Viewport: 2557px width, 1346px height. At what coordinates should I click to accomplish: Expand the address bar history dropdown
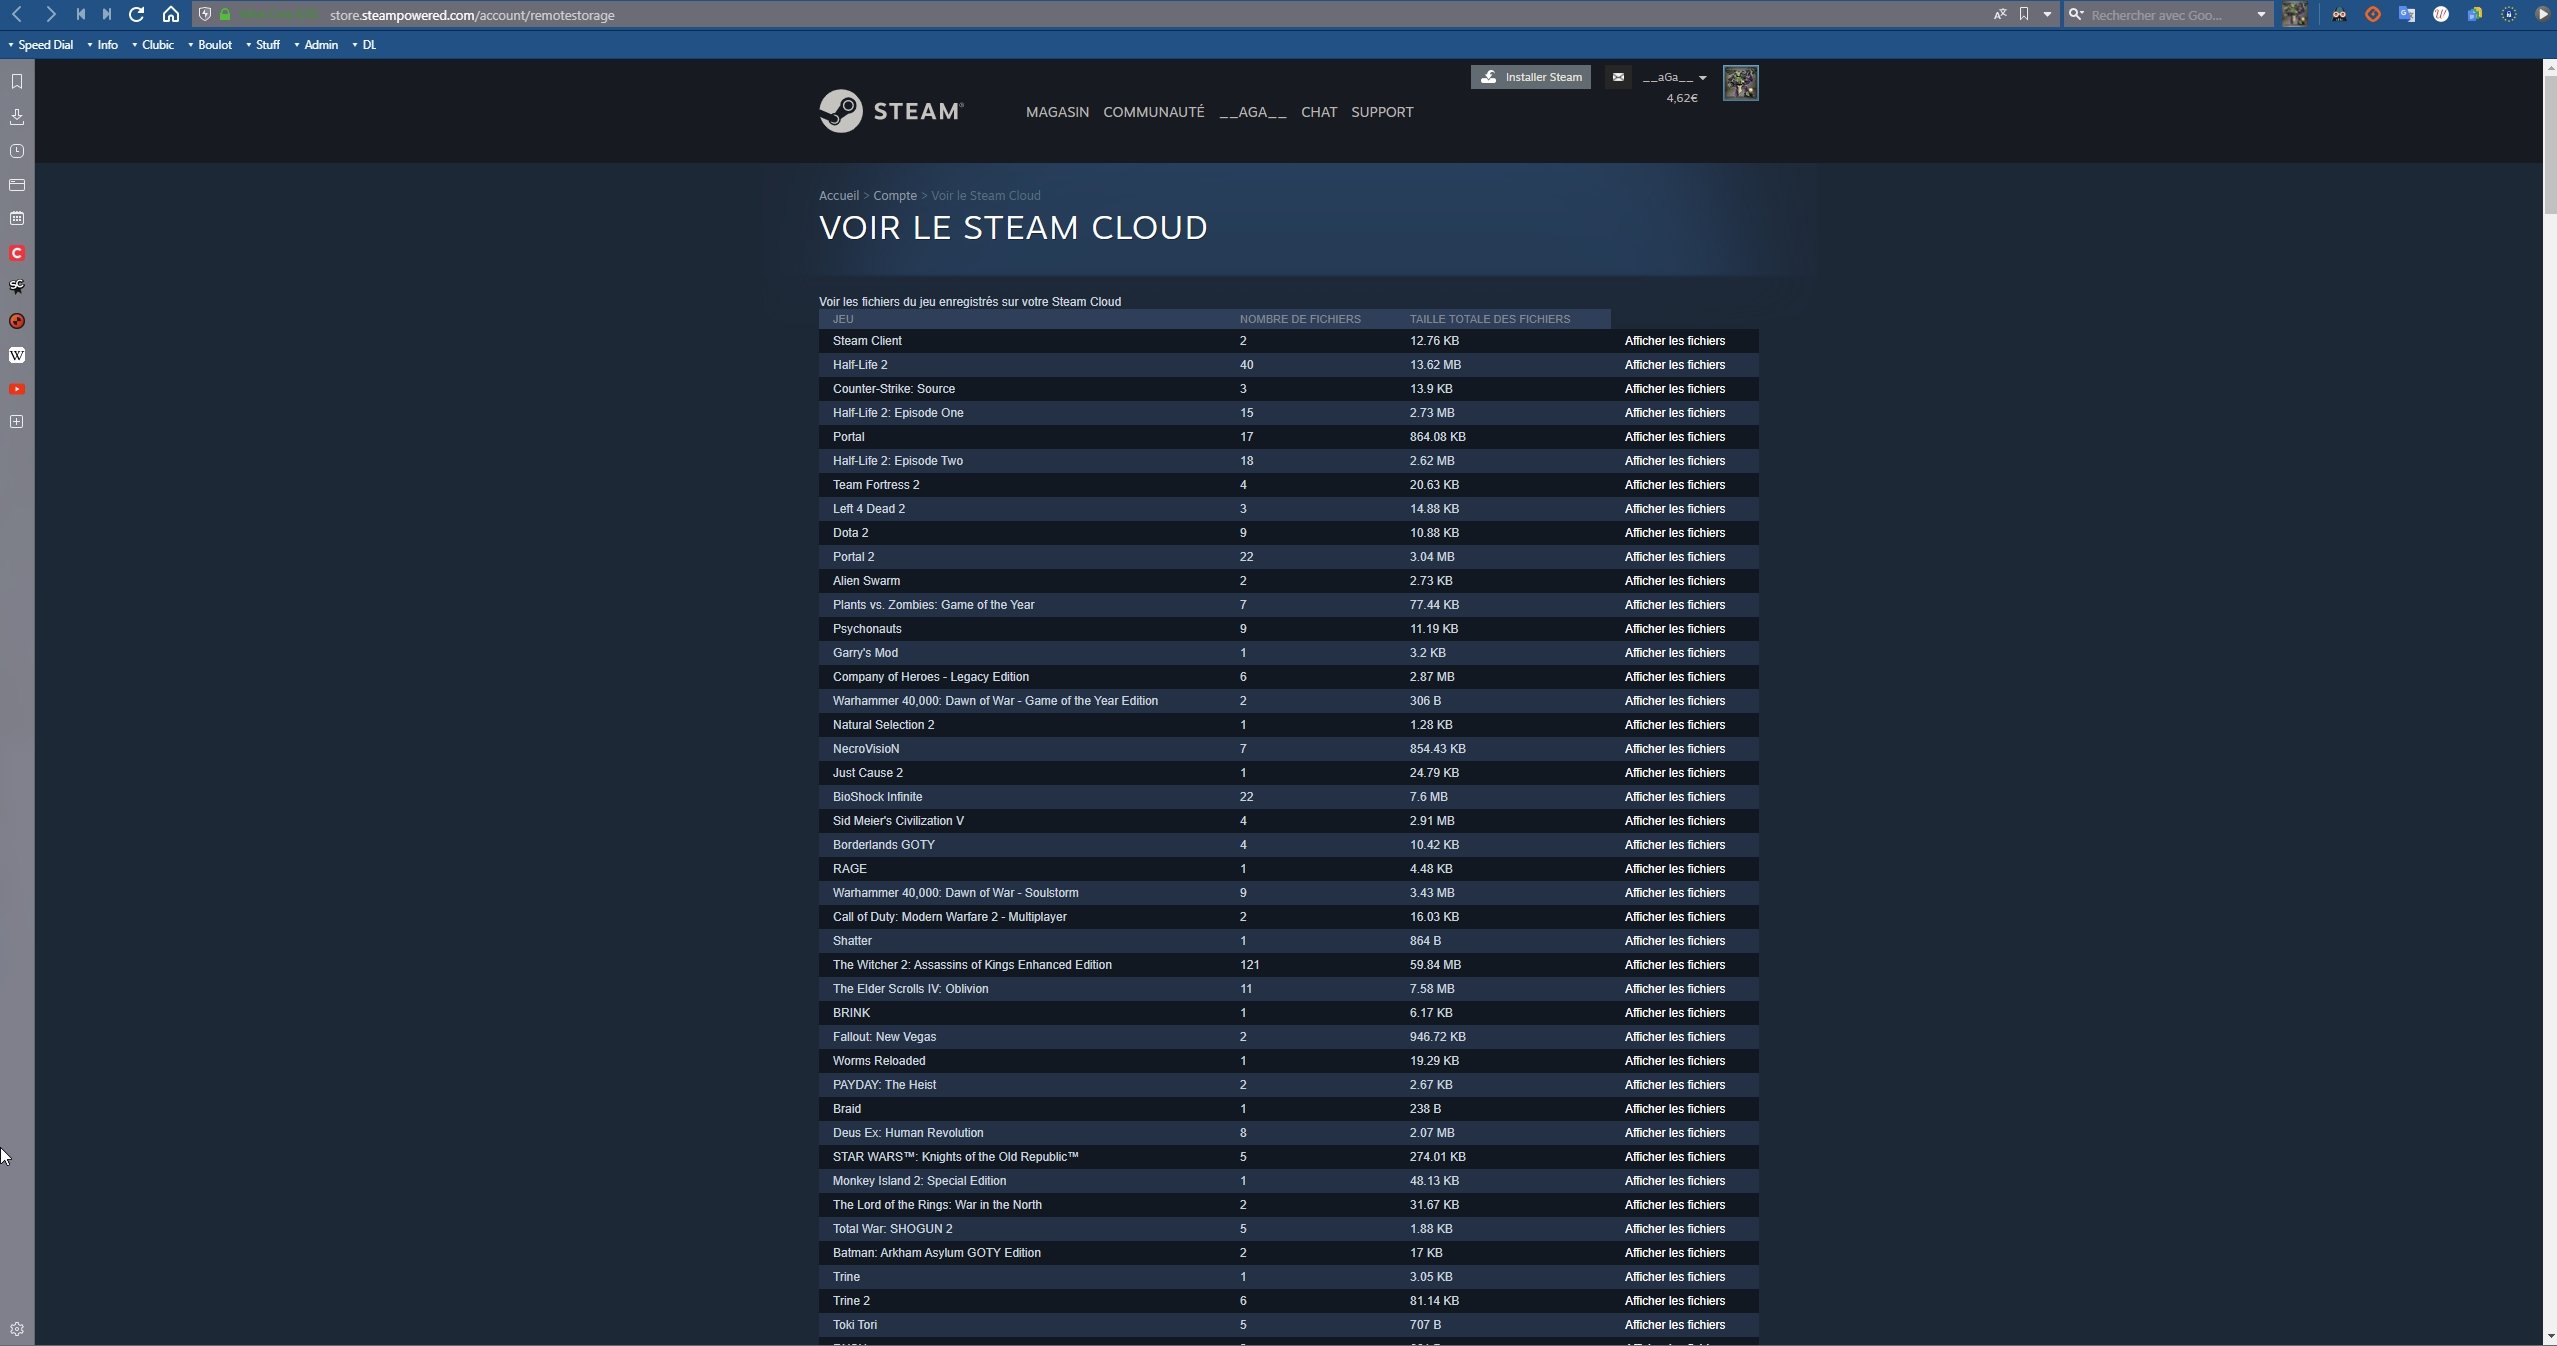2047,14
